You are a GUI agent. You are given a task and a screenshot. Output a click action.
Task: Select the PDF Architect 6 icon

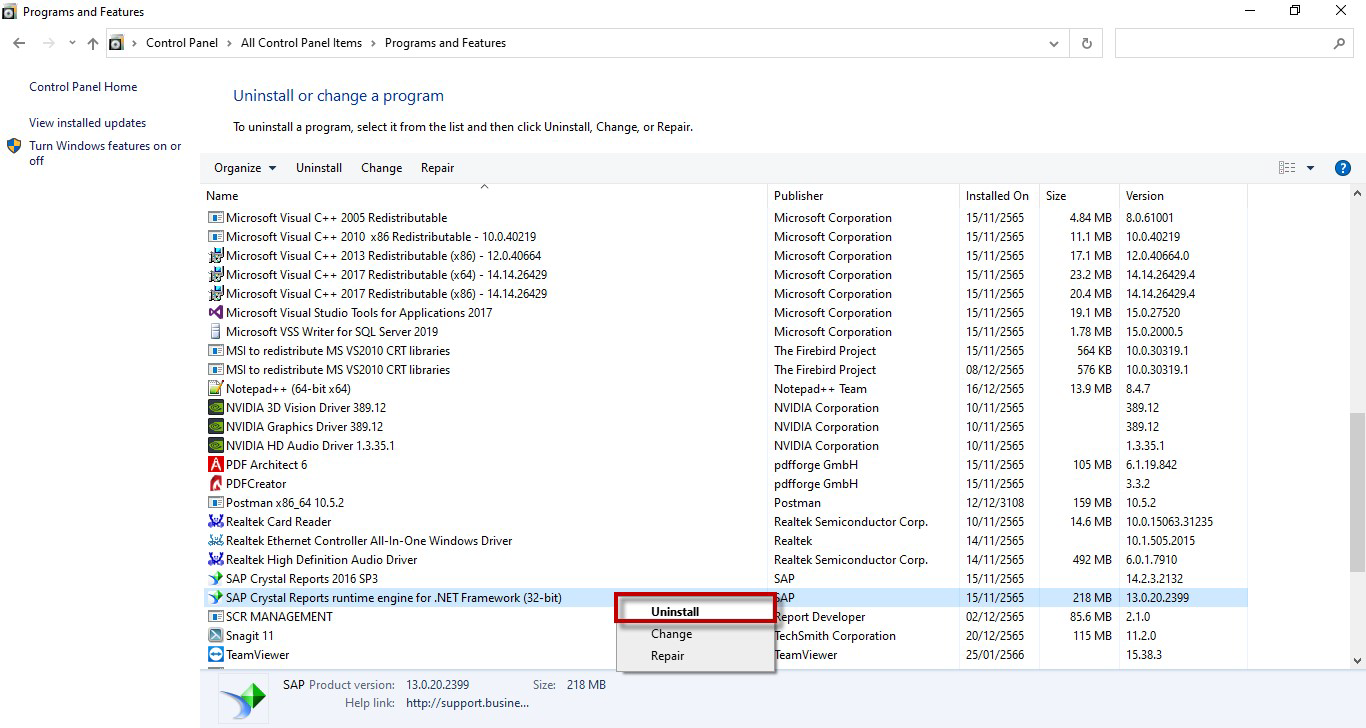[215, 465]
